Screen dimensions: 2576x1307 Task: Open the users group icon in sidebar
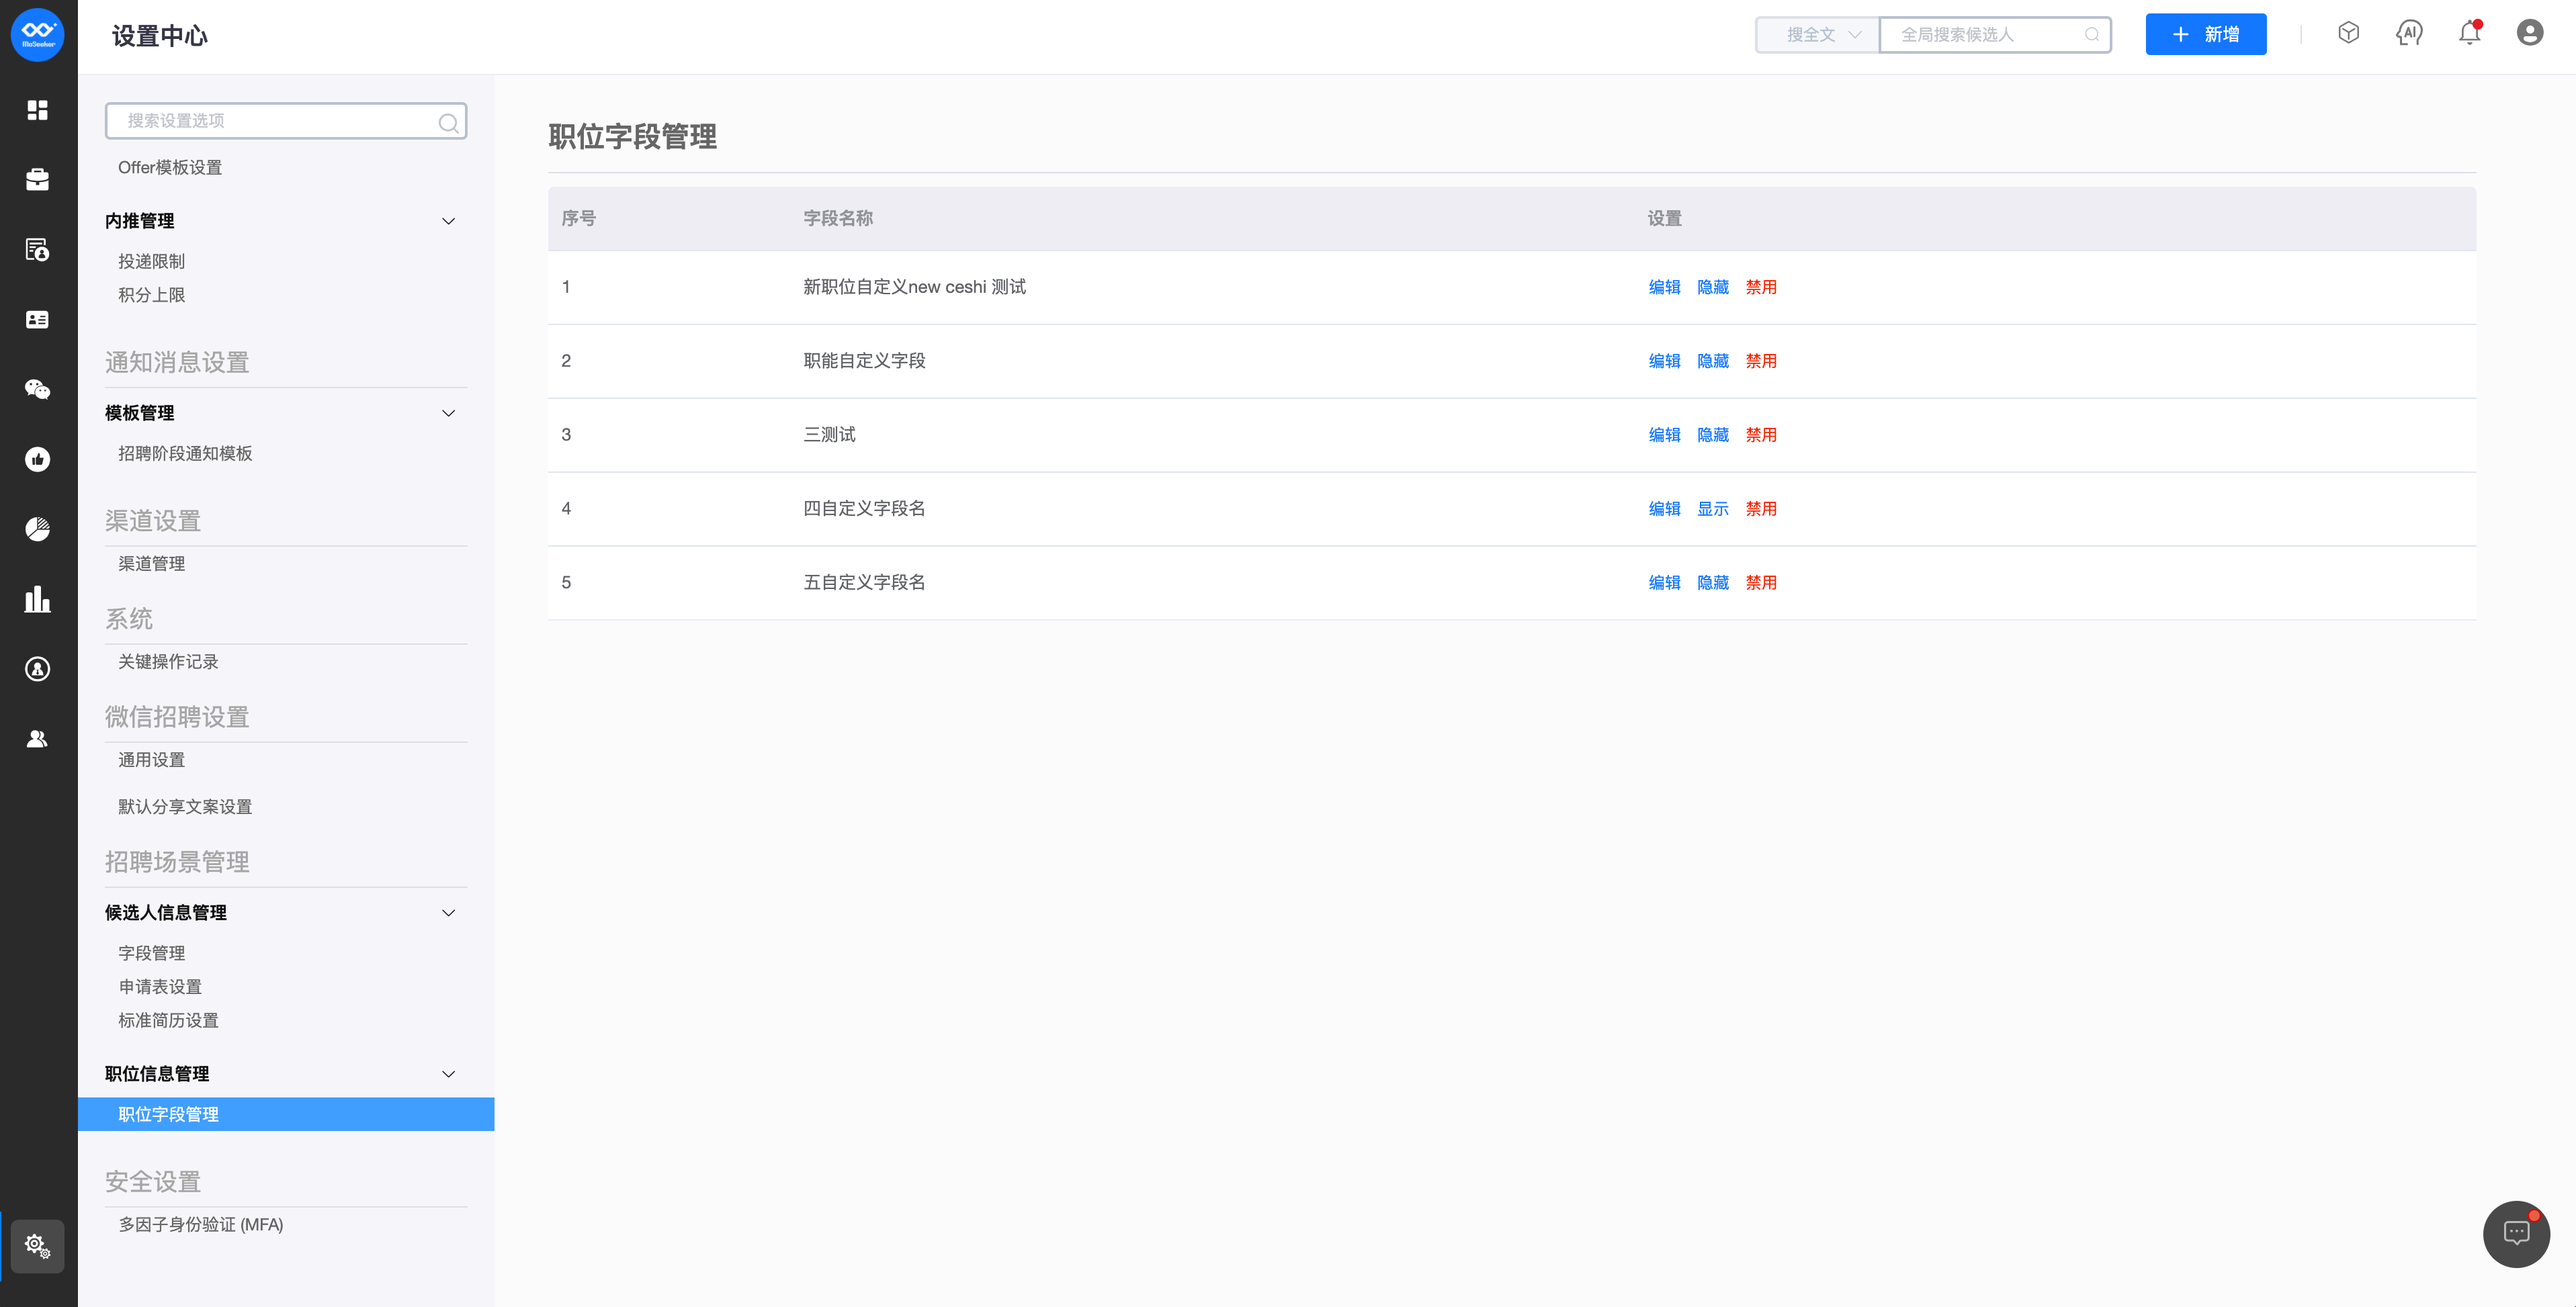[38, 739]
